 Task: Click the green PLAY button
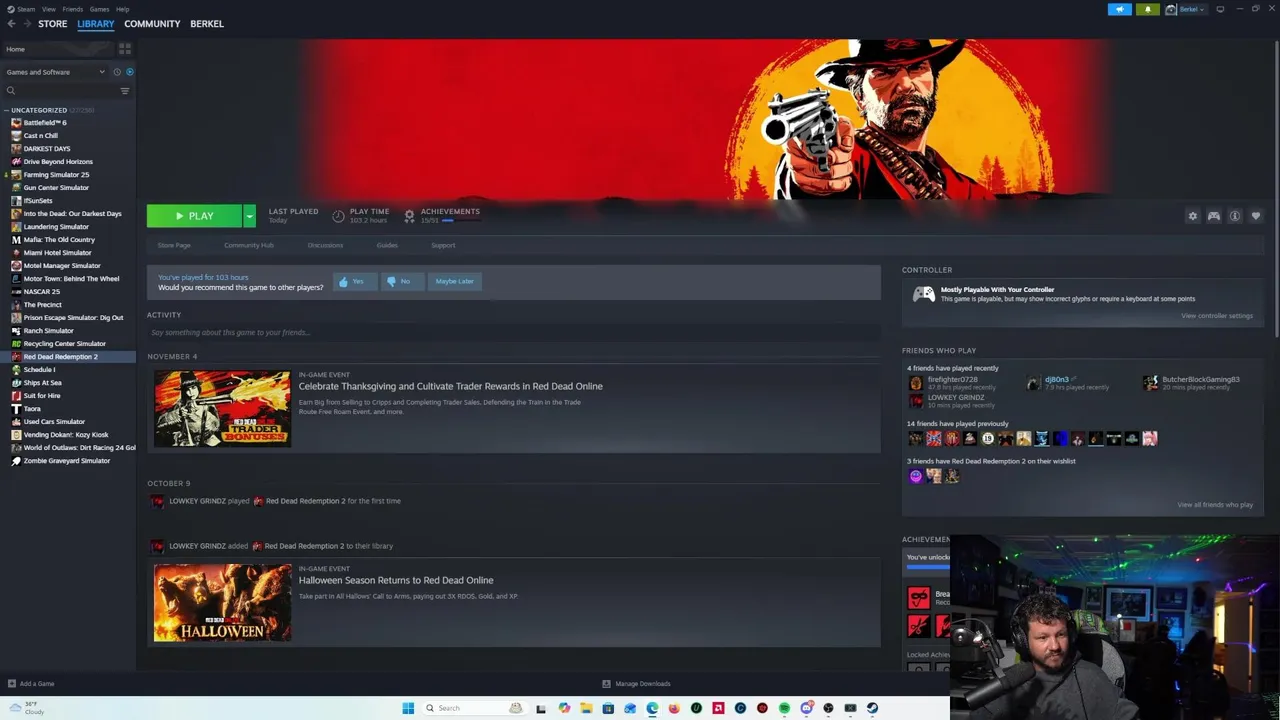[194, 216]
